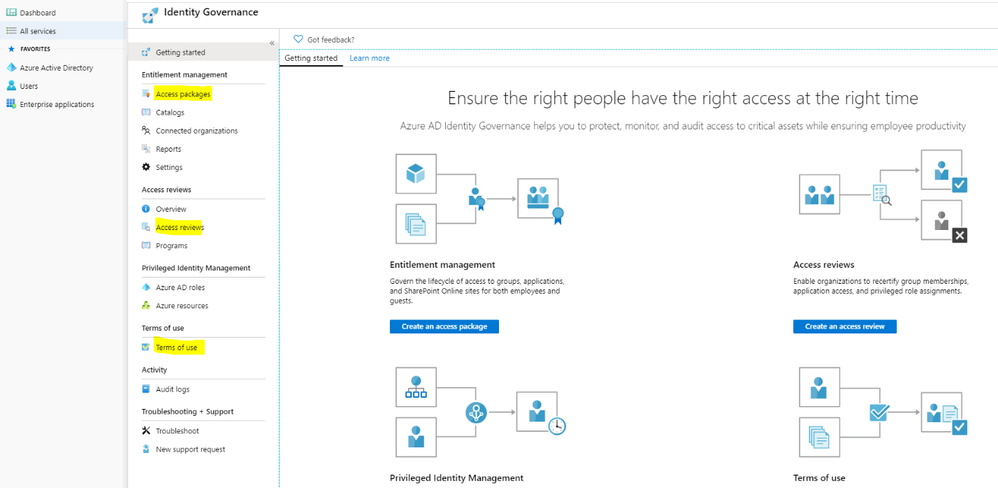Click the Terms of use diagram illustration
Viewport: 998px width, 488px height.
(885, 411)
